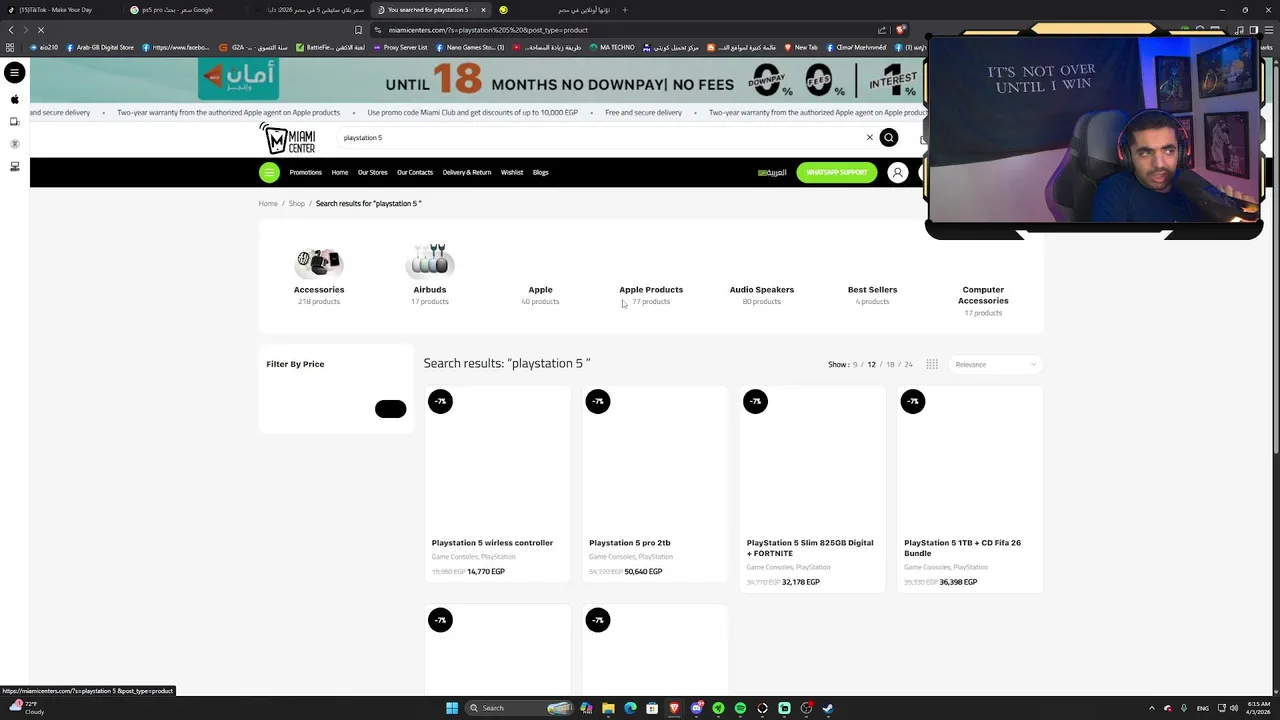The height and width of the screenshot is (720, 1280).
Task: Show 9 products per page
Action: pos(855,364)
